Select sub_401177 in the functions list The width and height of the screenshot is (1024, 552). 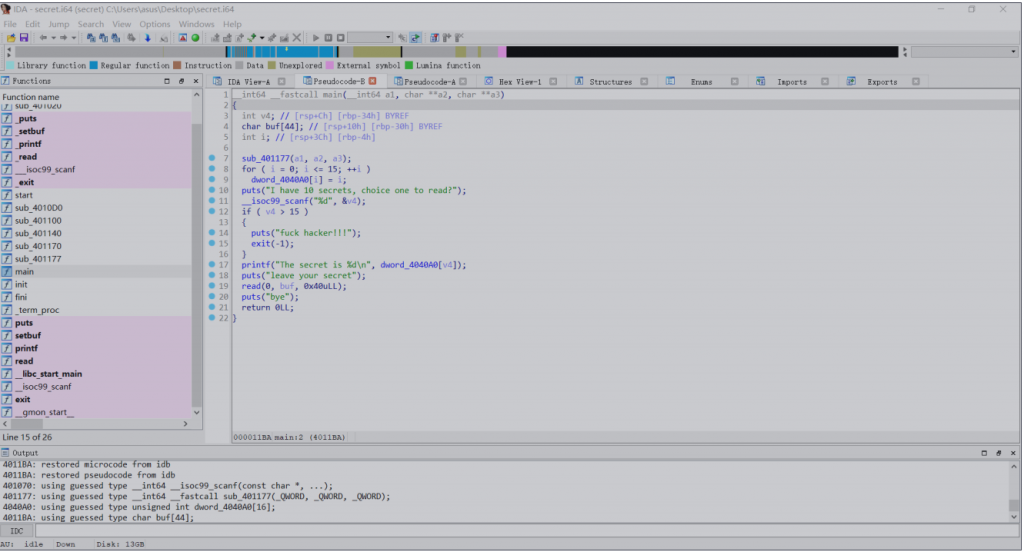(96, 259)
